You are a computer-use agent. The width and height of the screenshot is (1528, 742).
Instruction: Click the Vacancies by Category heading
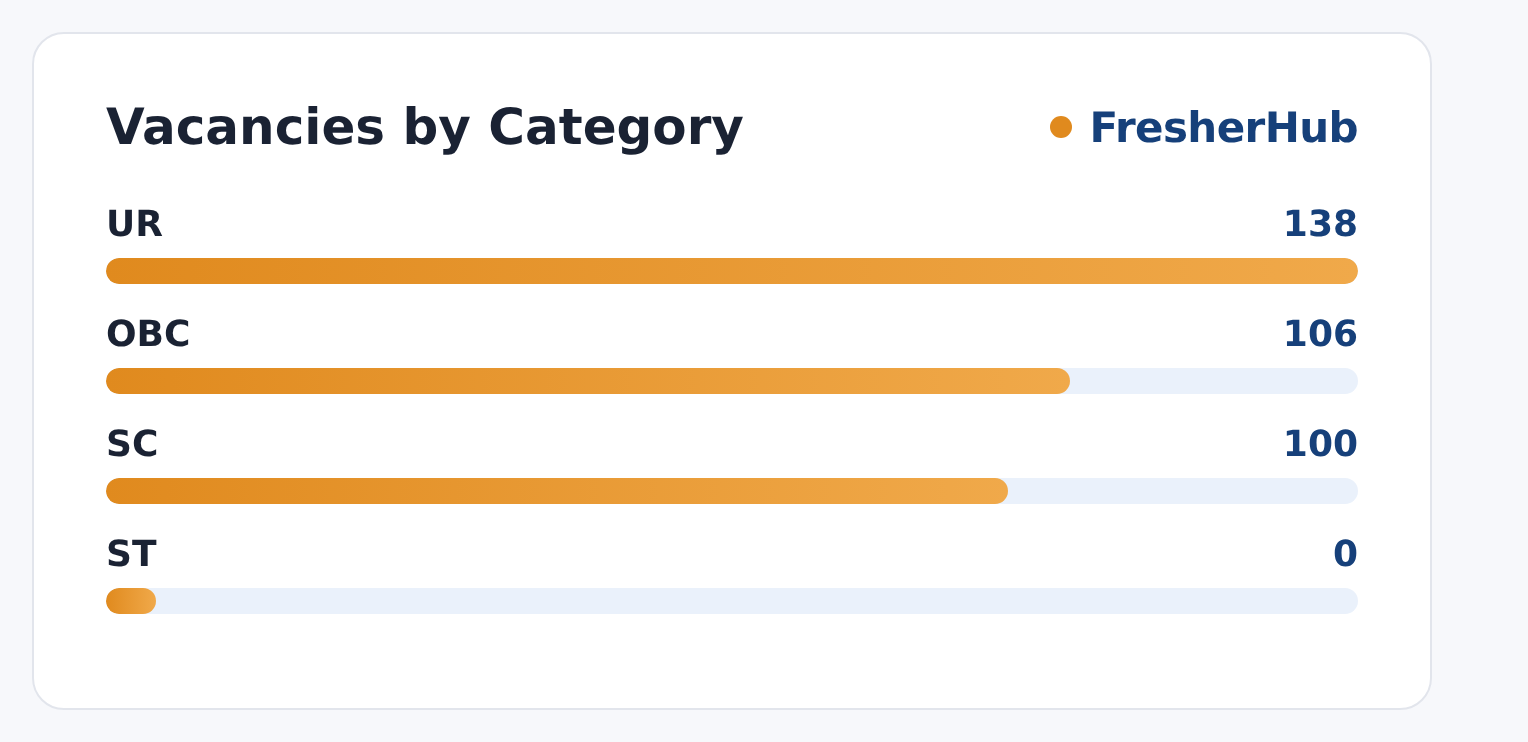[424, 129]
